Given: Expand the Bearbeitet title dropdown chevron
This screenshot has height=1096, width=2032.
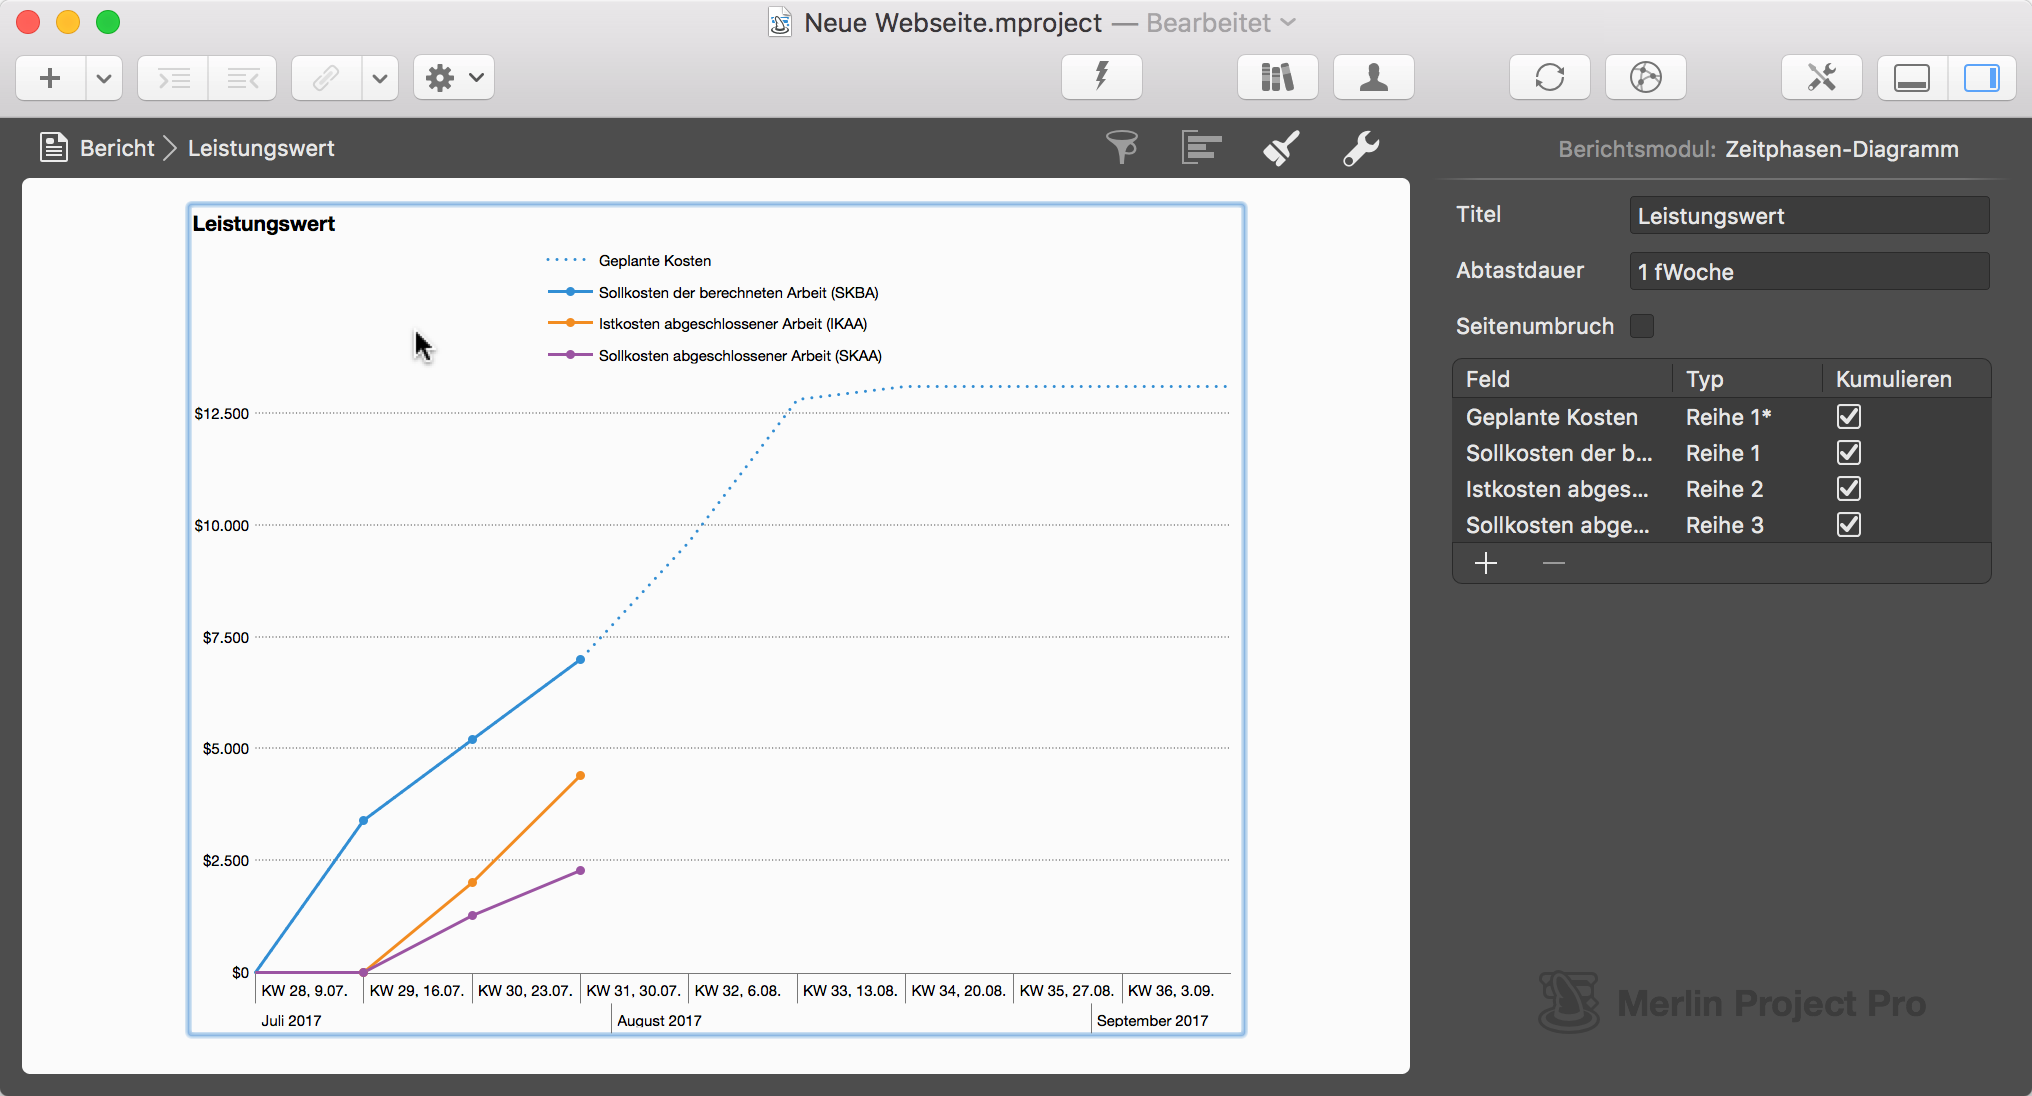Looking at the screenshot, I should (x=1288, y=22).
